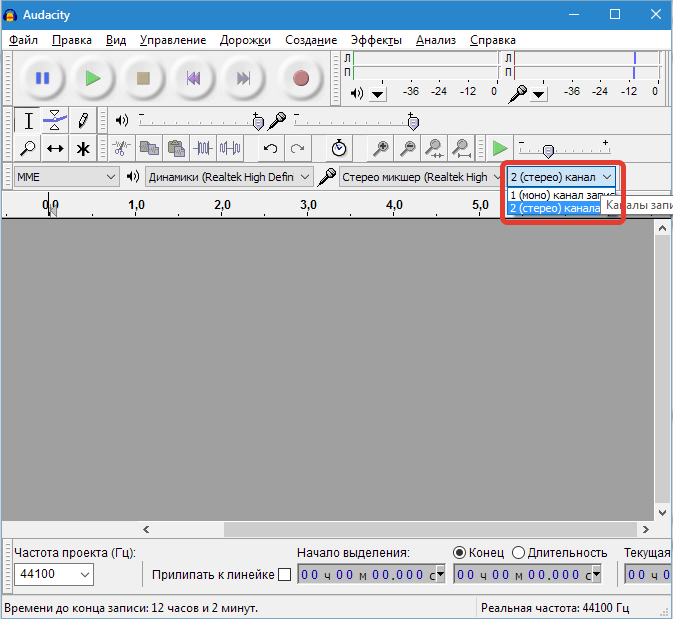Open the Создание menu
The image size is (673, 619).
coord(311,40)
